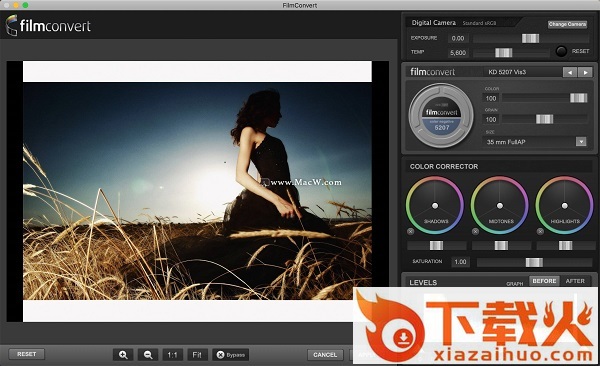
Task: Click the zoom in magnifier icon
Action: click(x=123, y=355)
